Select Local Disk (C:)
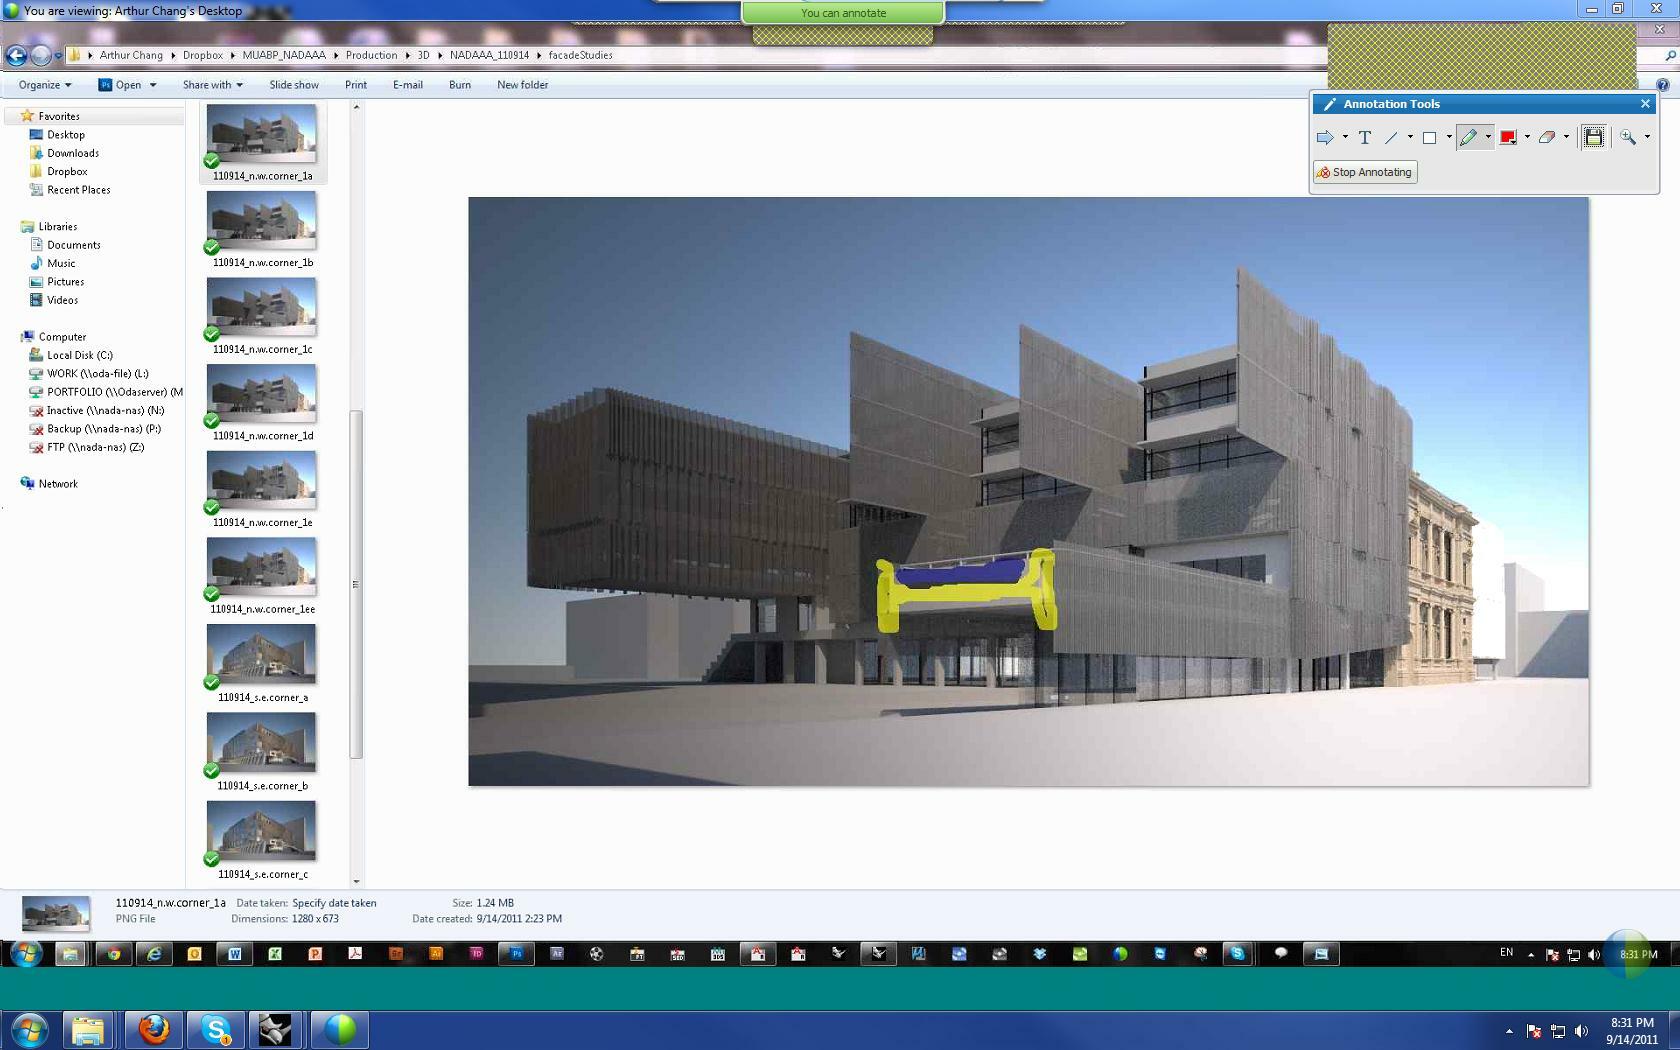 coord(79,355)
